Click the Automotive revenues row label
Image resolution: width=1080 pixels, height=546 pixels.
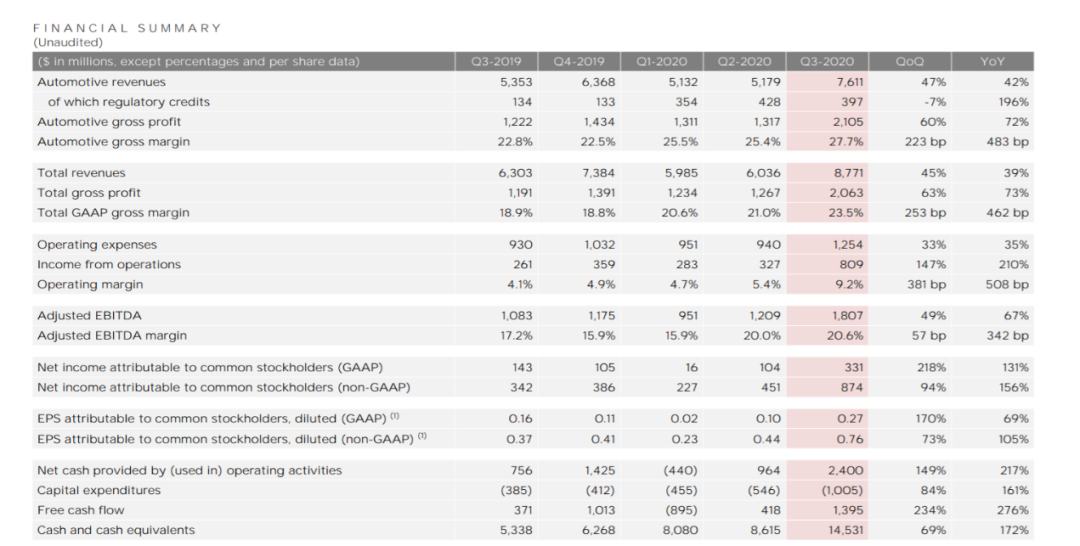pyautogui.click(x=101, y=82)
